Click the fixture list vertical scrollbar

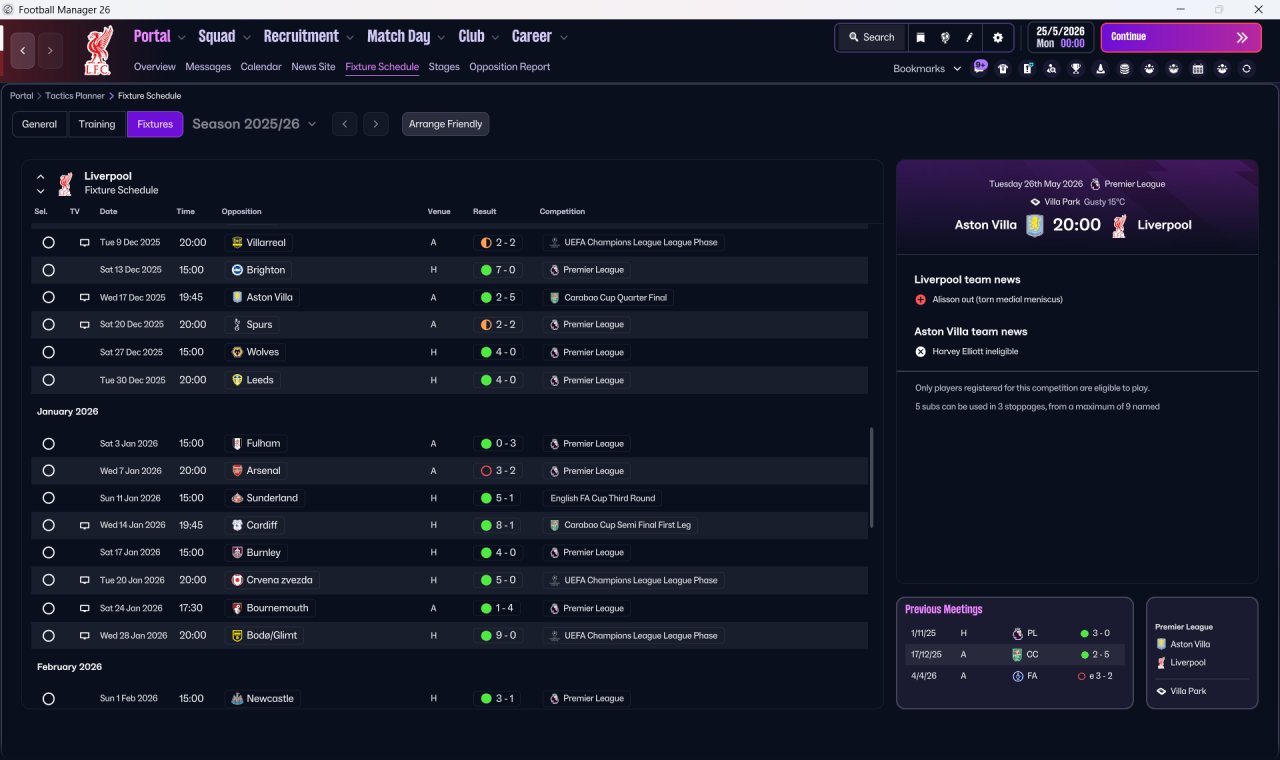click(x=872, y=478)
